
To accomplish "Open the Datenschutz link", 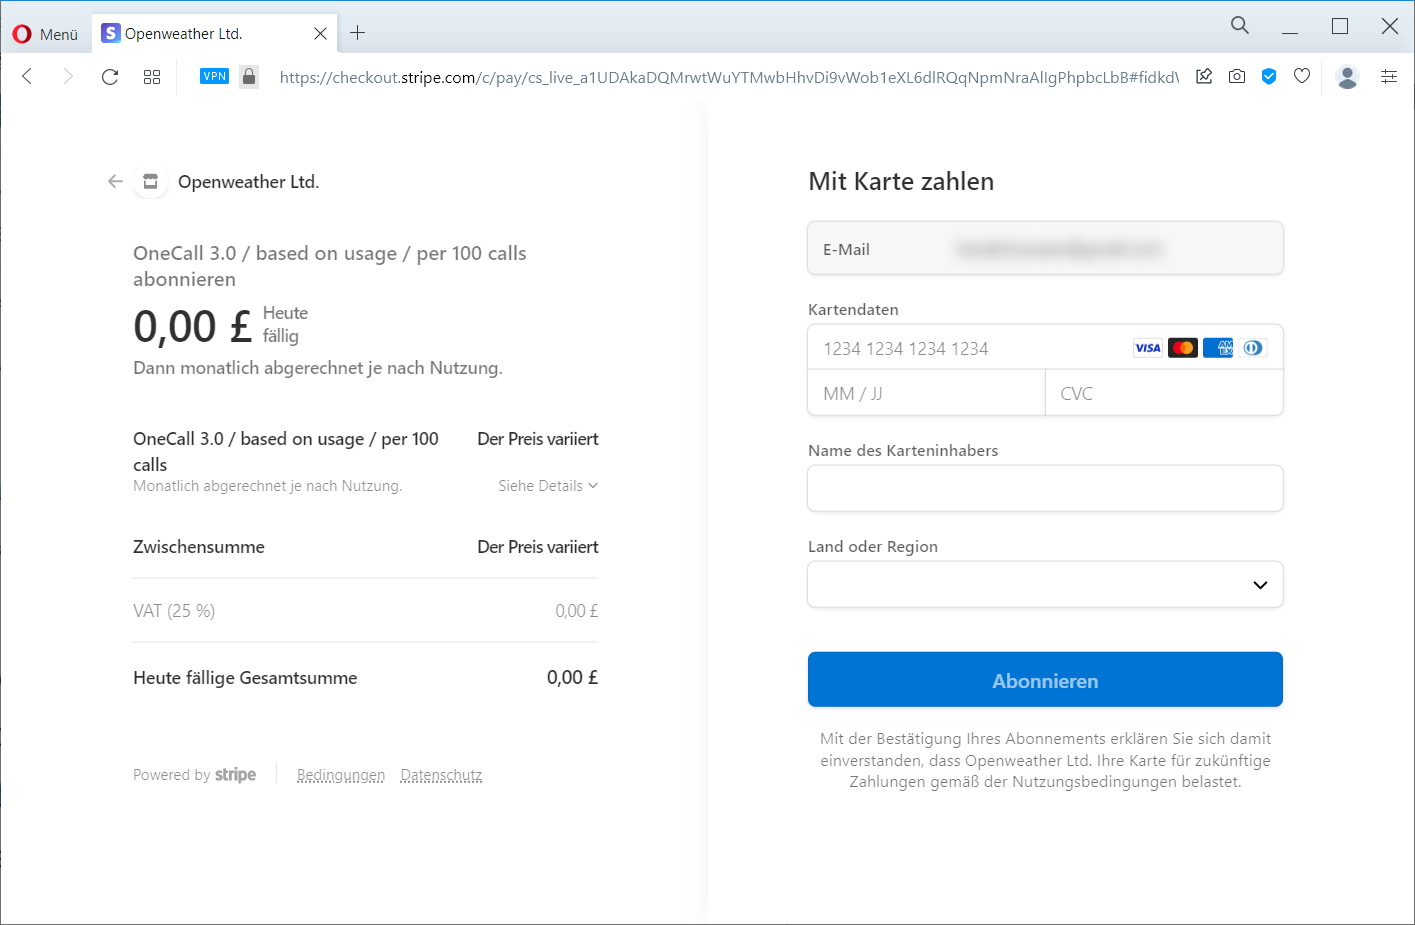I will tap(441, 775).
